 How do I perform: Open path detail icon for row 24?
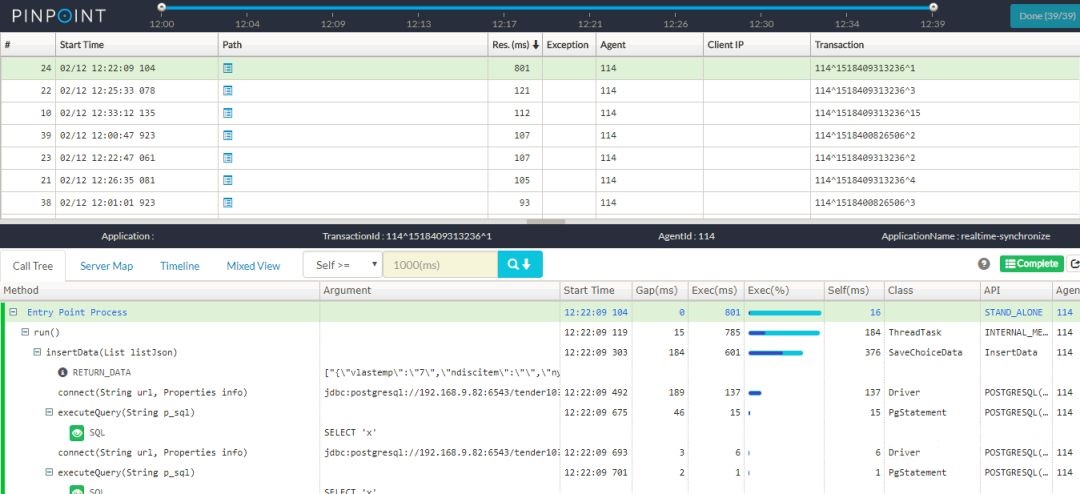228,68
